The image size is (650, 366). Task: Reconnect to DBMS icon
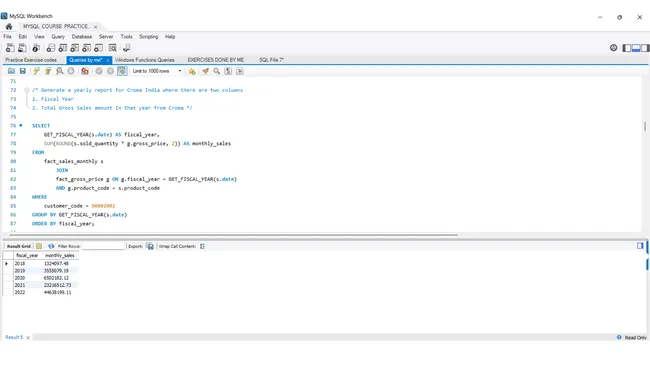[x=126, y=48]
